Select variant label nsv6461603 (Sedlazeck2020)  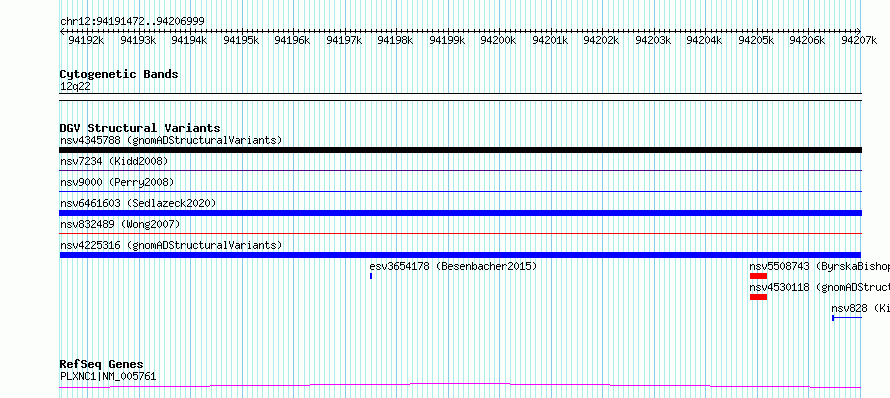(138, 203)
